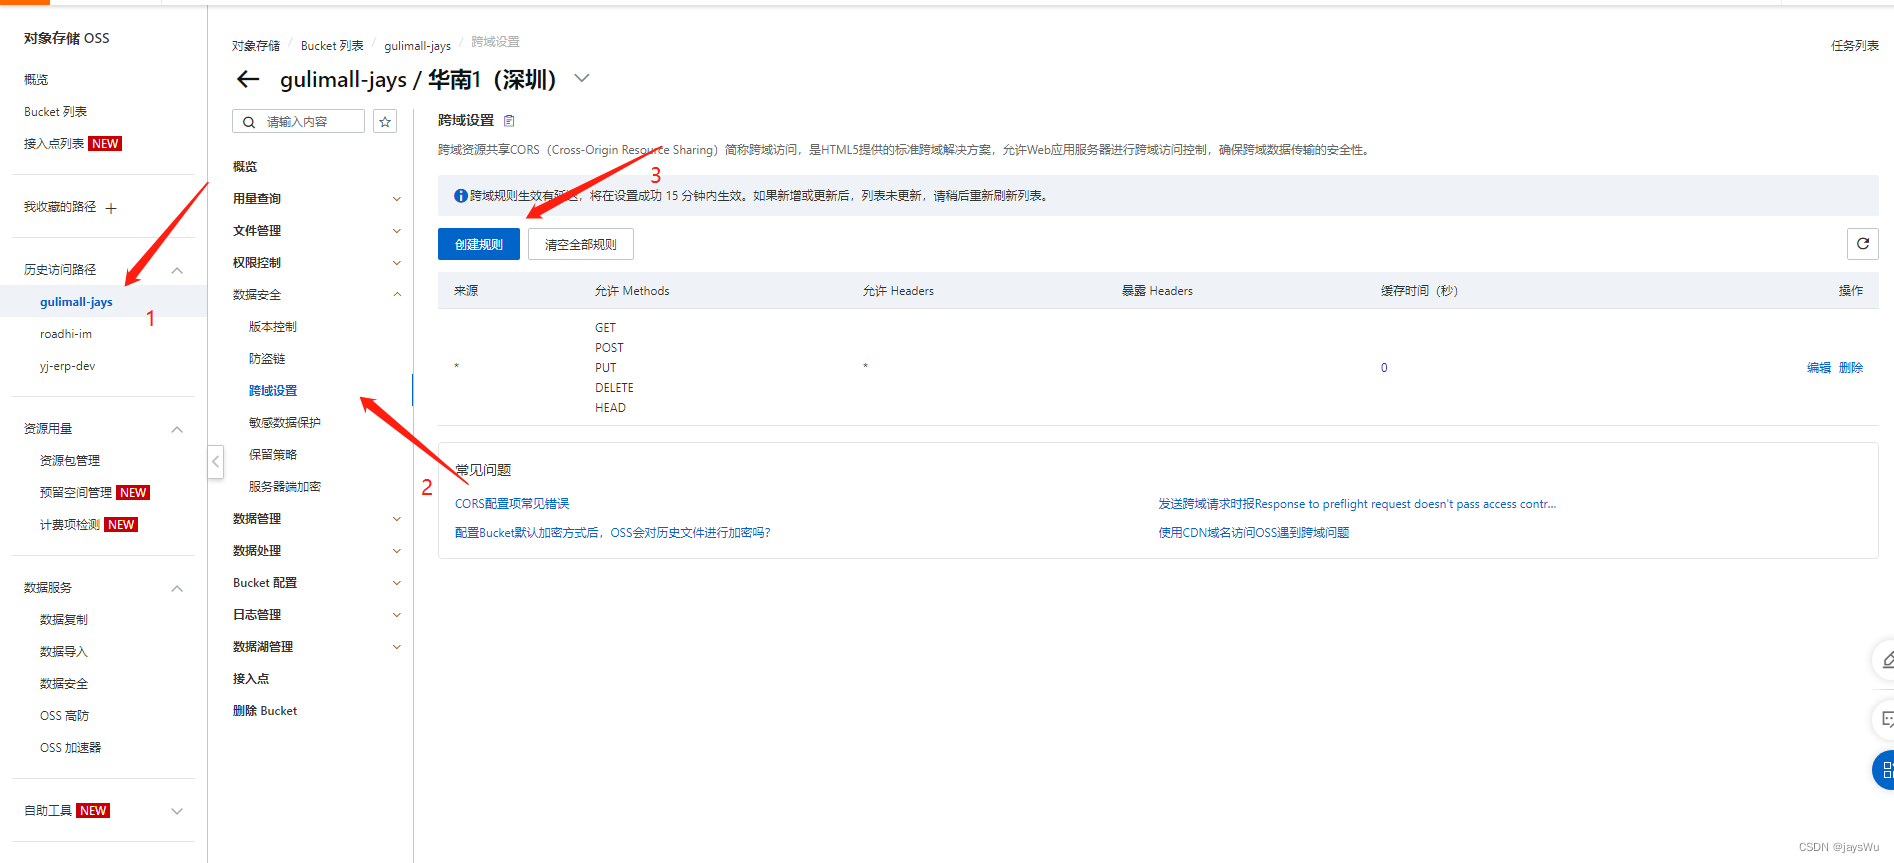
Task: Open 保留策略 in the bucket menu
Action: tap(273, 455)
